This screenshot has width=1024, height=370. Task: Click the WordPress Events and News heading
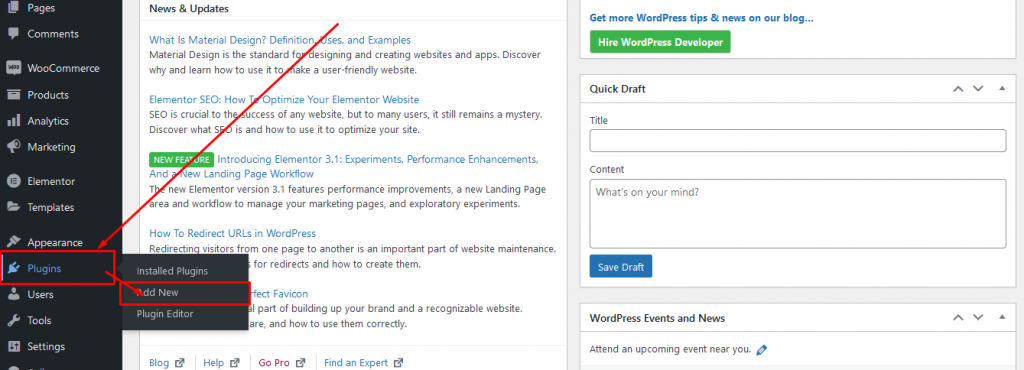tap(657, 318)
